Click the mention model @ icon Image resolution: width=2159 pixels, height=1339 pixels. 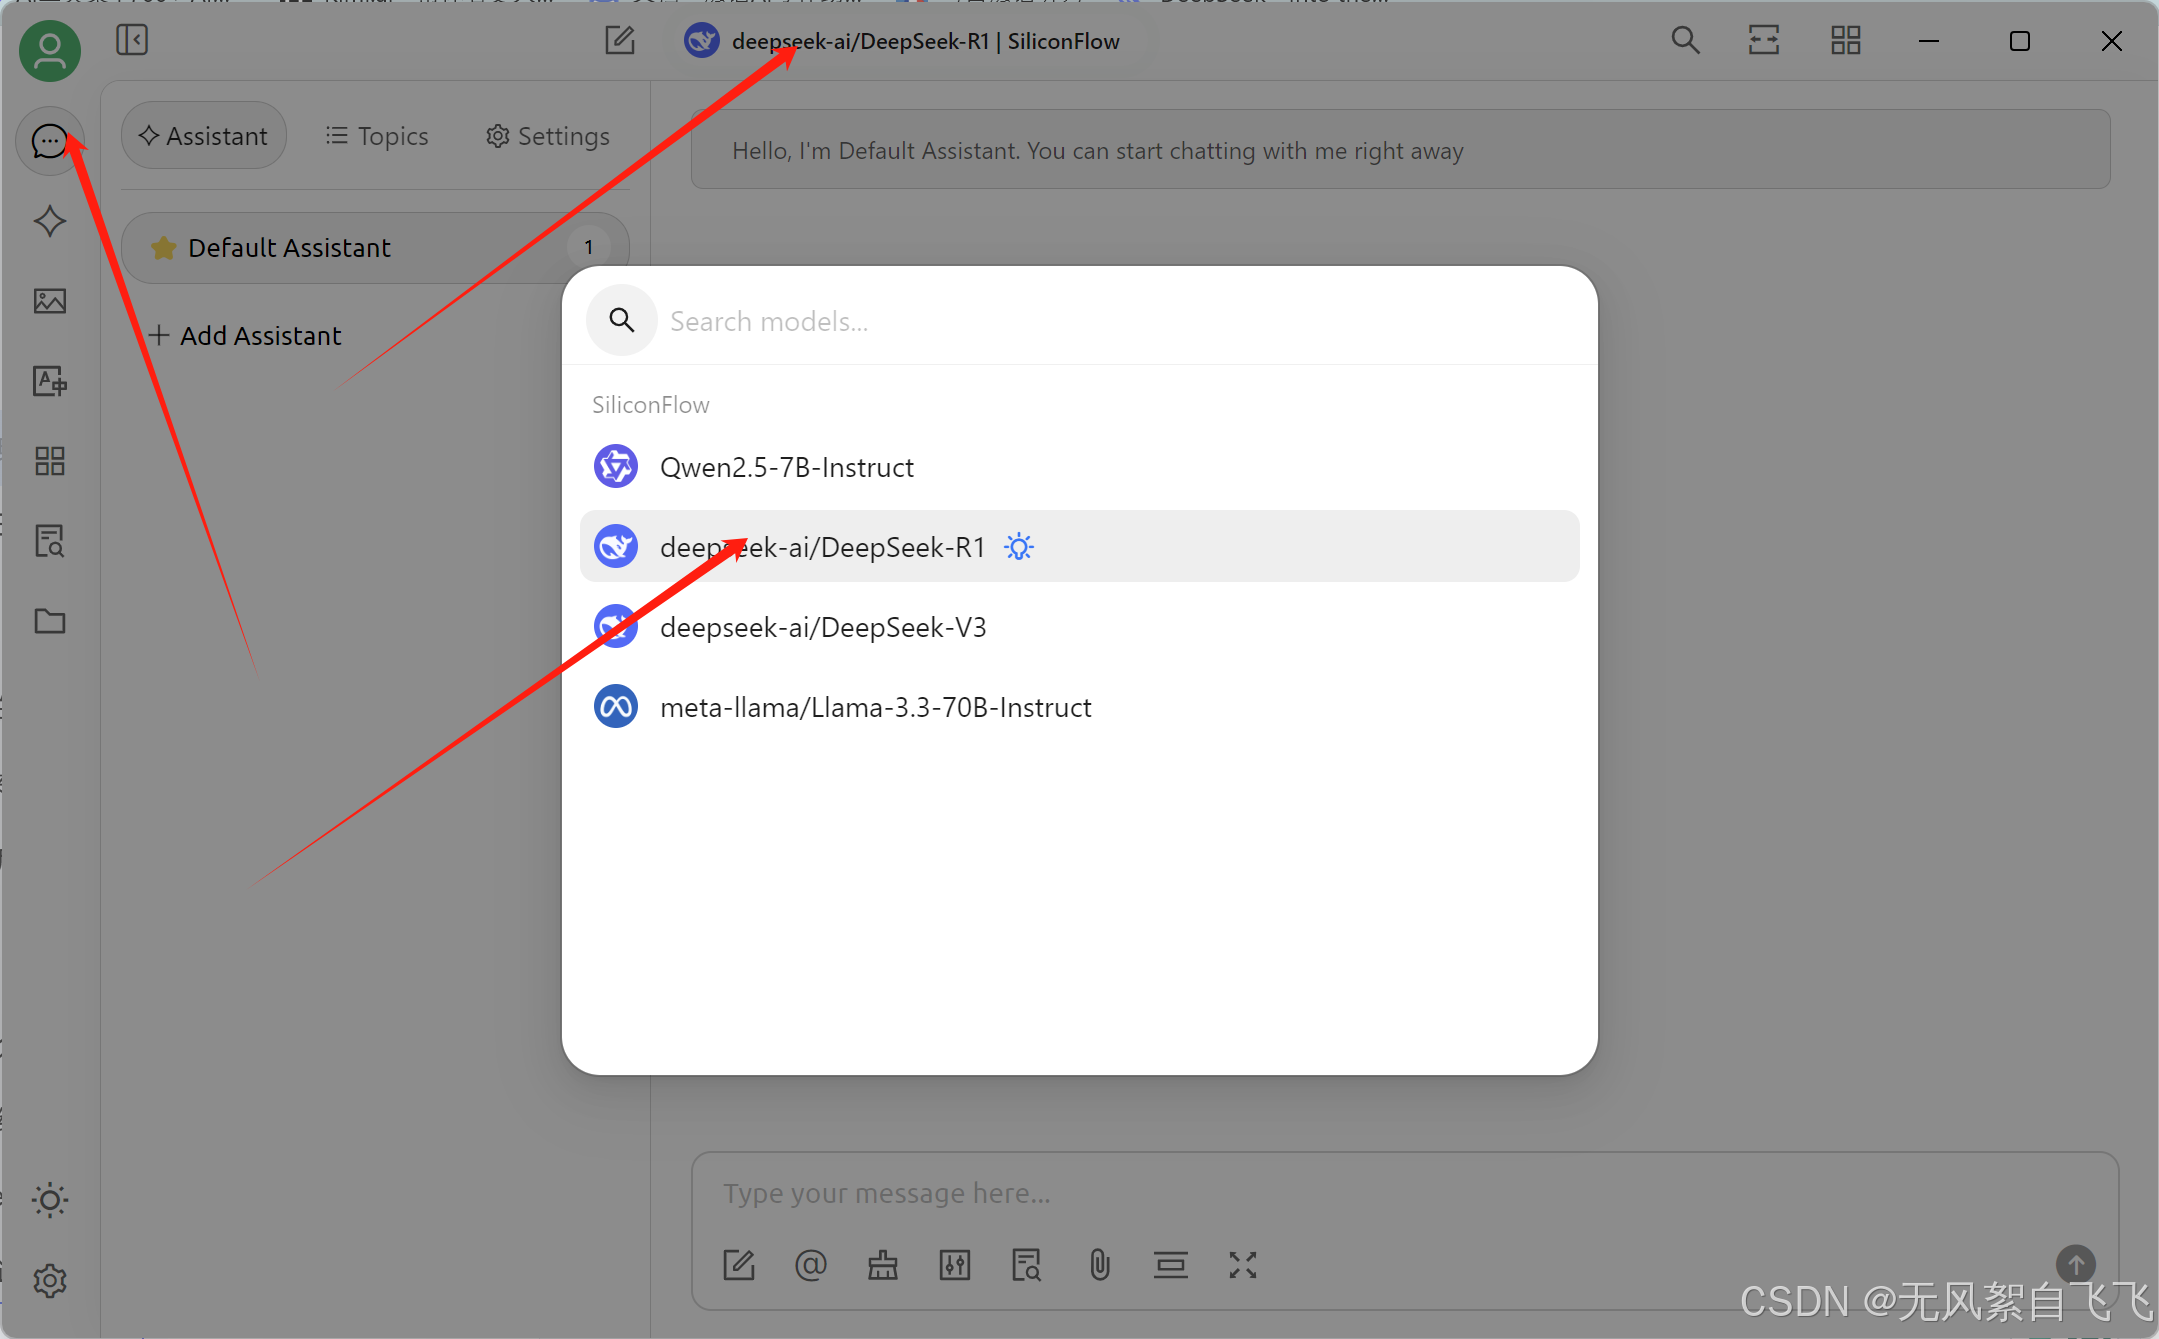[810, 1265]
